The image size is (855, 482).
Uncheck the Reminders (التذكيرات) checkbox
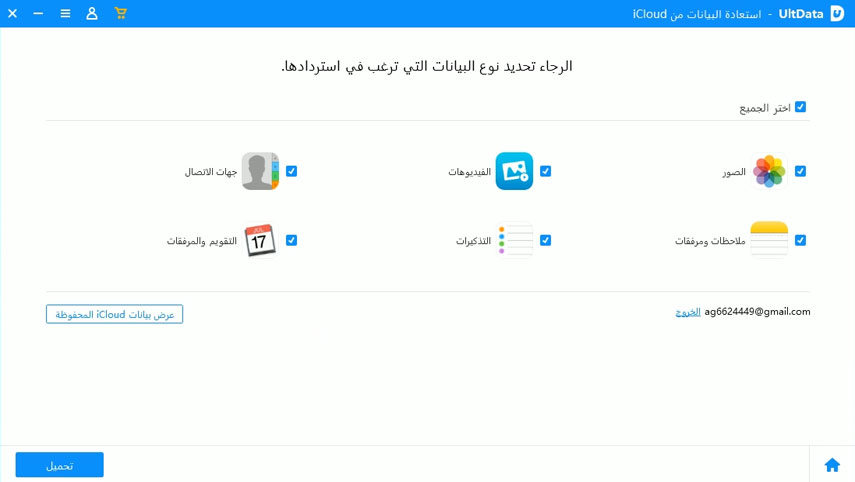click(545, 240)
